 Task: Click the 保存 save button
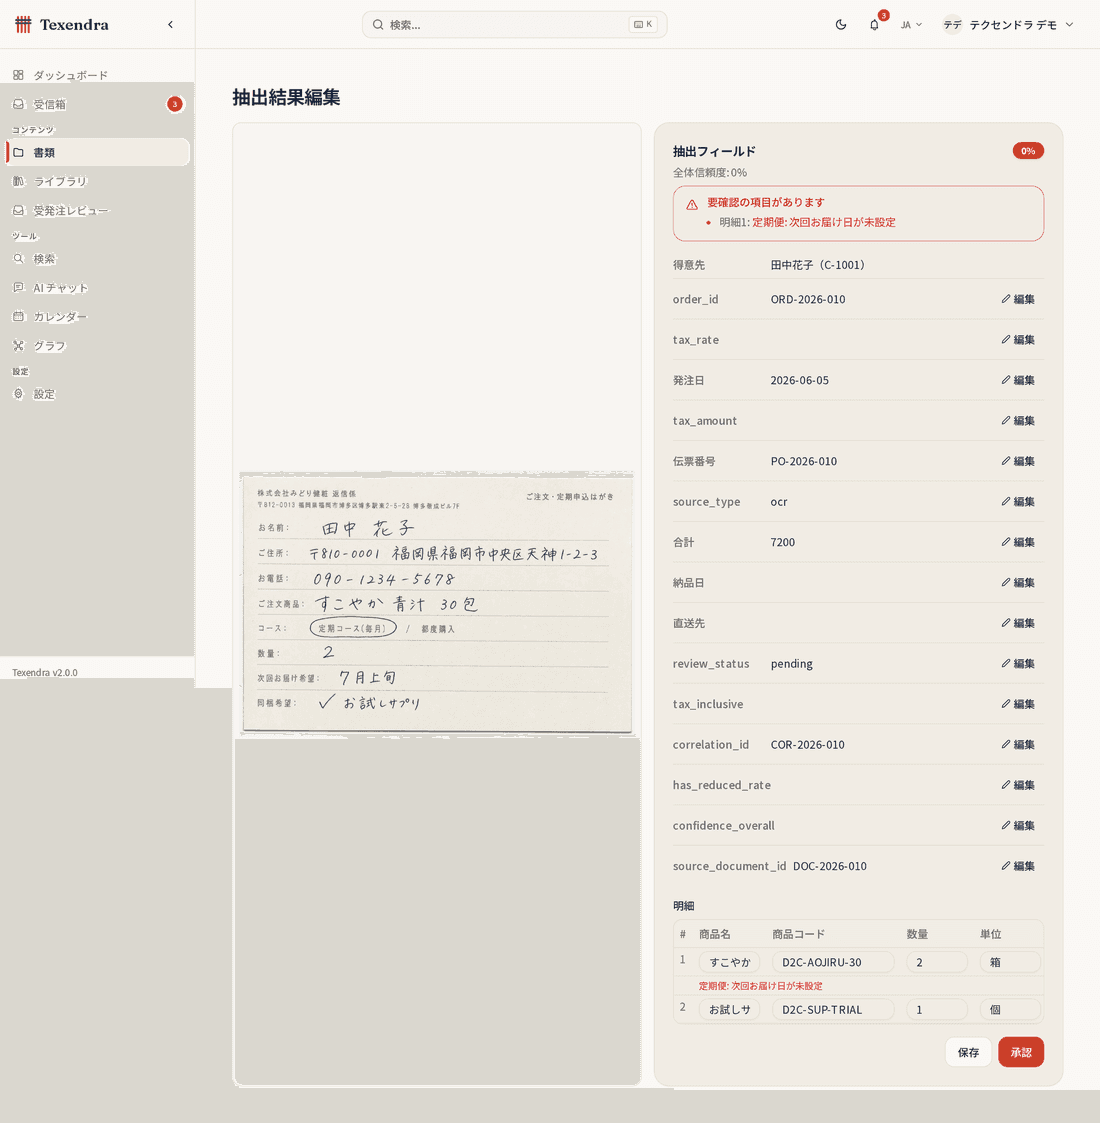click(968, 1052)
